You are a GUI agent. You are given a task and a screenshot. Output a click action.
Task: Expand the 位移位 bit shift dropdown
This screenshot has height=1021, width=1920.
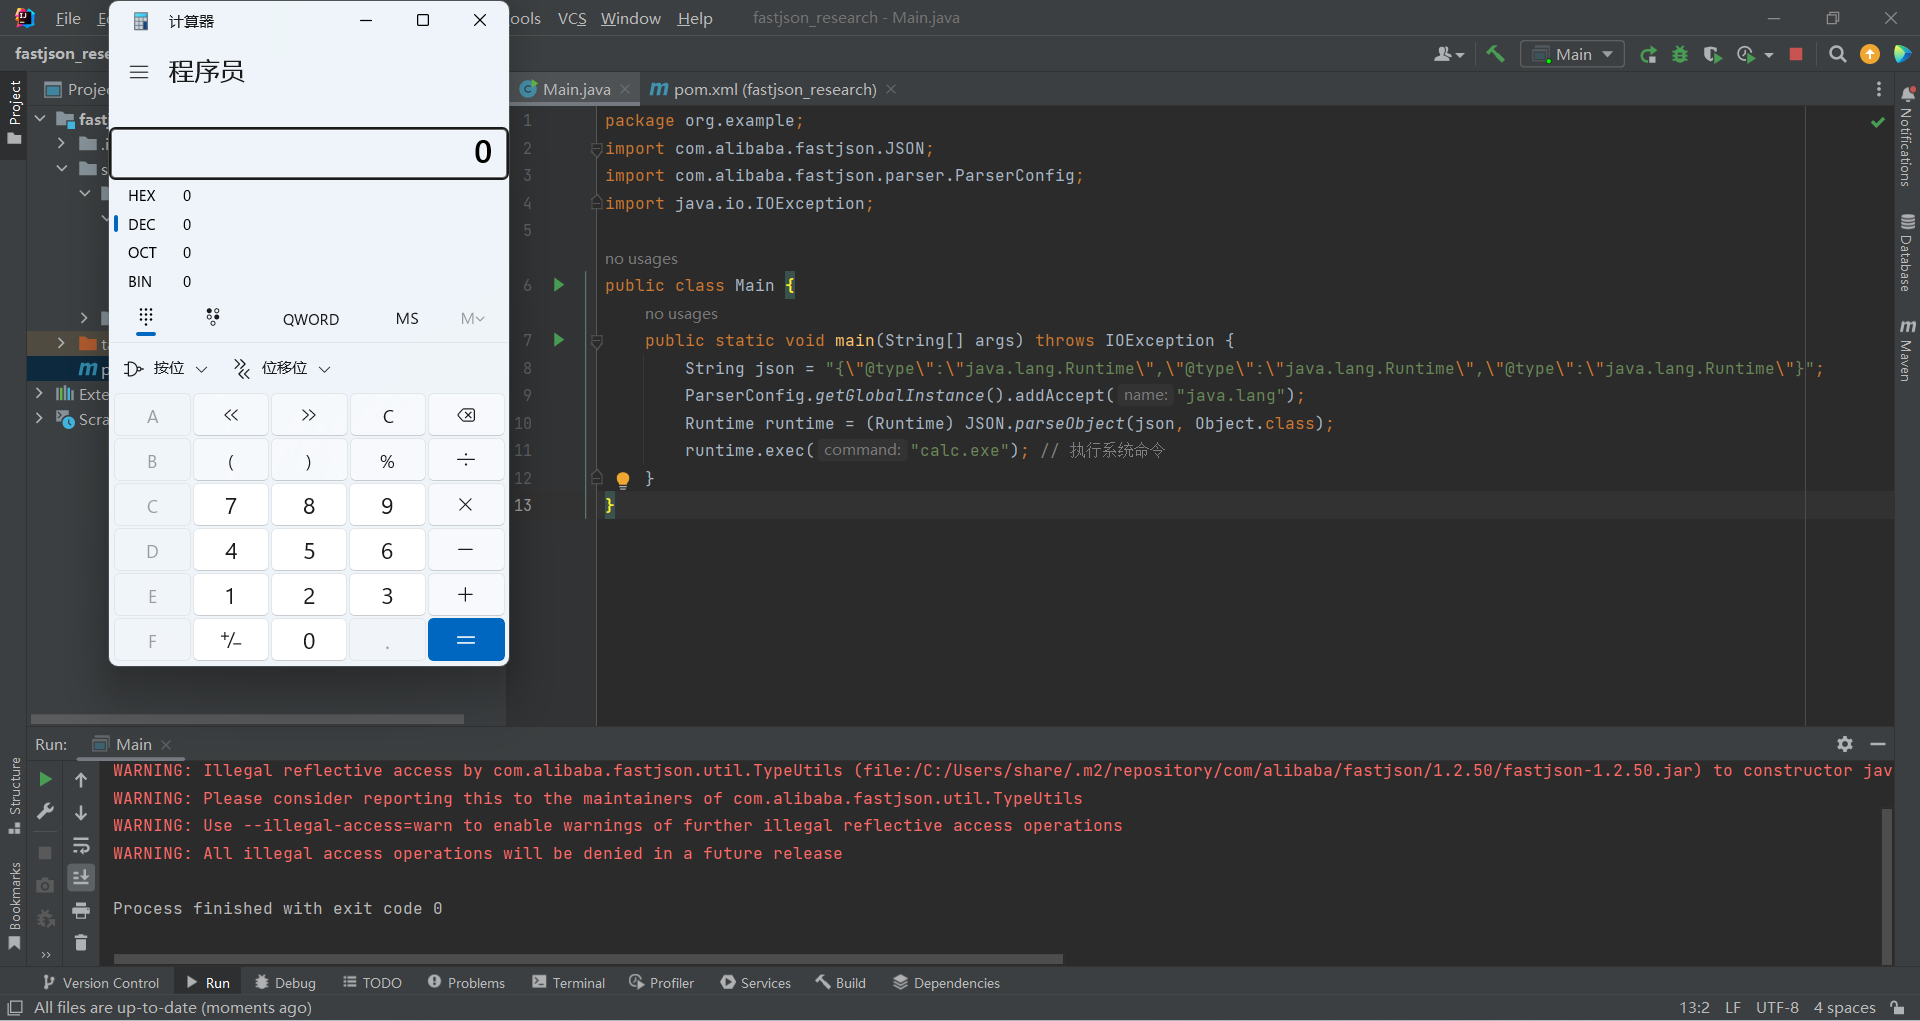282,369
